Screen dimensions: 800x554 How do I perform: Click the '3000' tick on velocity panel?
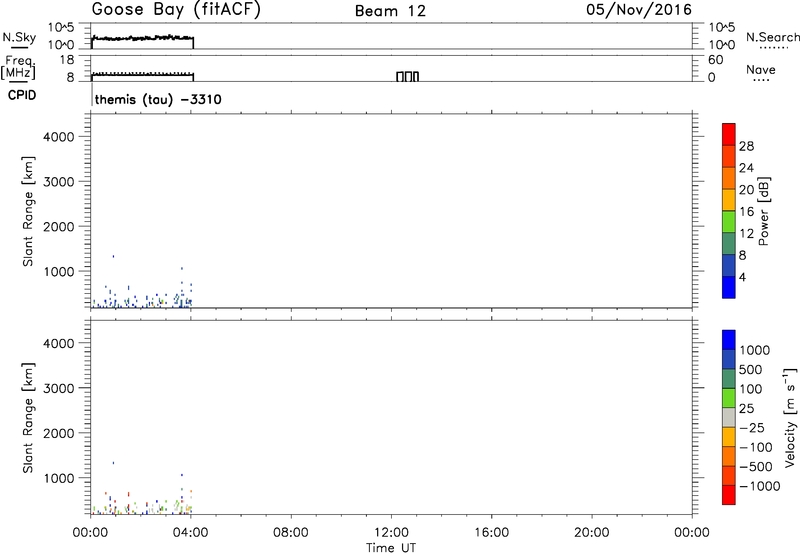(59, 388)
